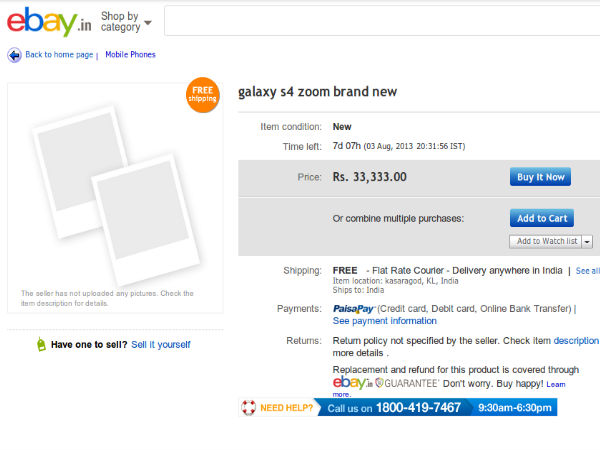The image size is (600, 450).
Task: Click the Sell it yourself link
Action: click(x=160, y=345)
